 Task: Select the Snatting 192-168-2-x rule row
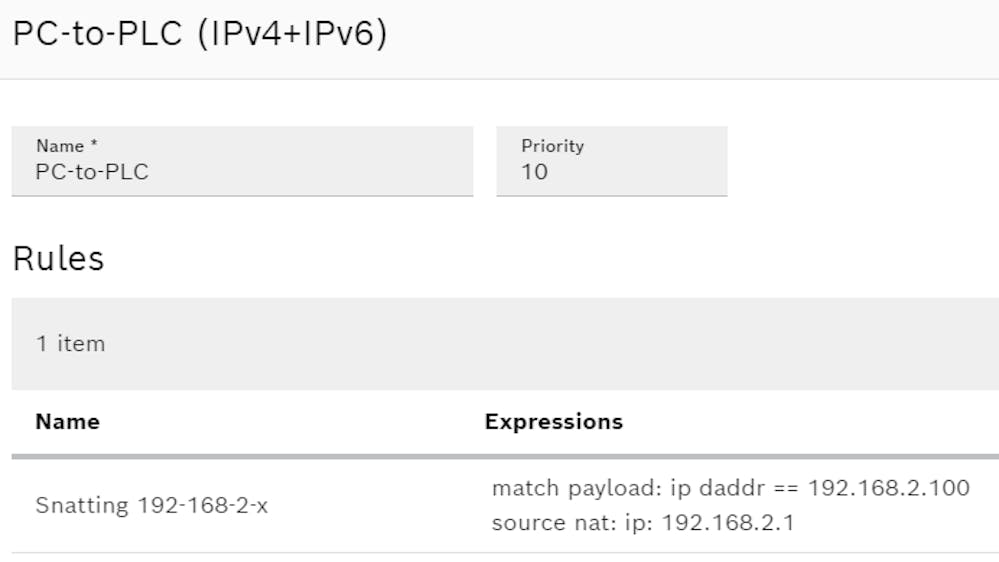151,506
